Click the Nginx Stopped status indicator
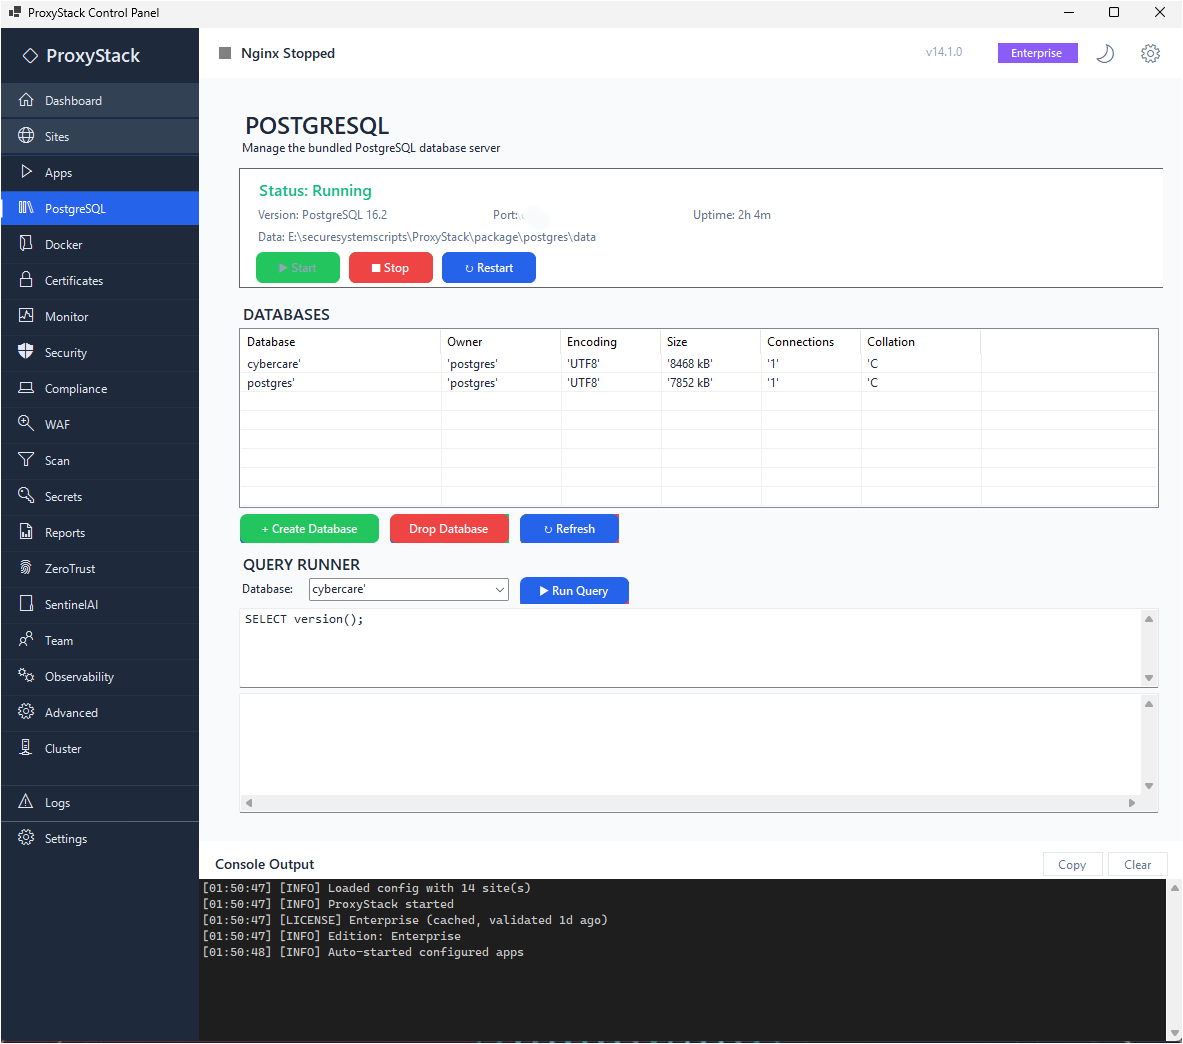This screenshot has height=1044, width=1183. pyautogui.click(x=276, y=53)
